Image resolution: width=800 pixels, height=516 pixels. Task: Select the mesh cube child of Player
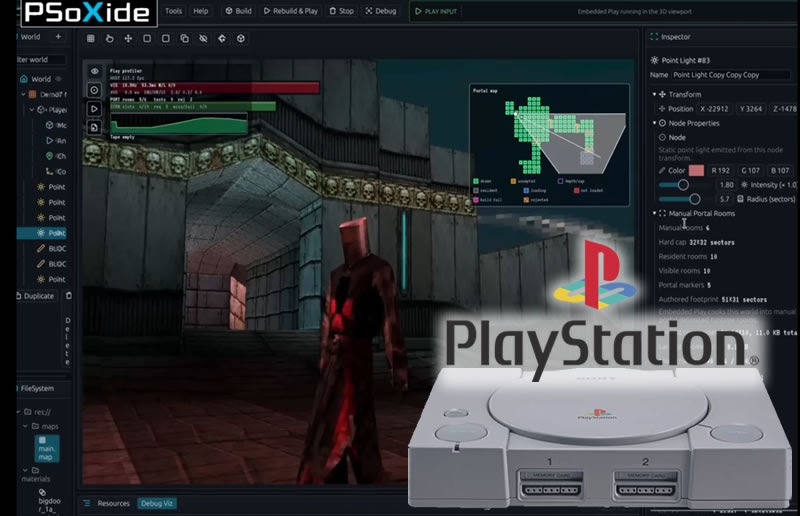pos(55,125)
